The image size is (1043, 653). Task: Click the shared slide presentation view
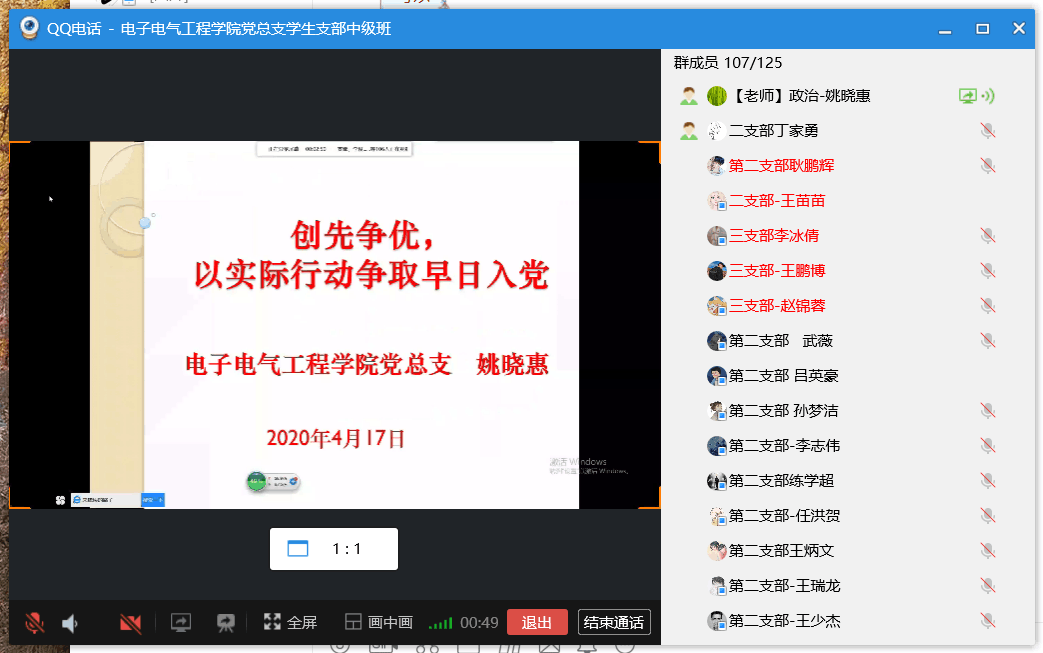tap(334, 325)
